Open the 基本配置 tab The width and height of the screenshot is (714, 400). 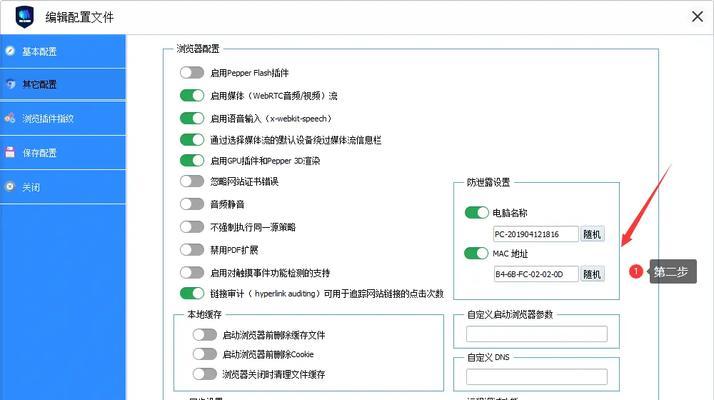63,51
